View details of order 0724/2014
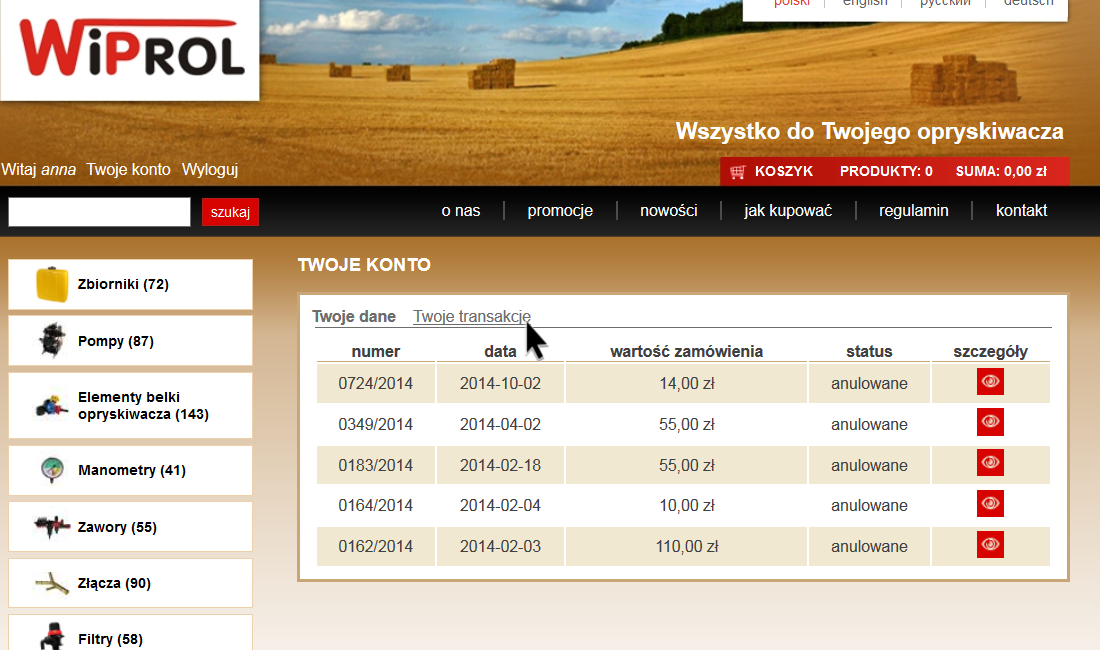This screenshot has width=1100, height=650. (x=990, y=382)
